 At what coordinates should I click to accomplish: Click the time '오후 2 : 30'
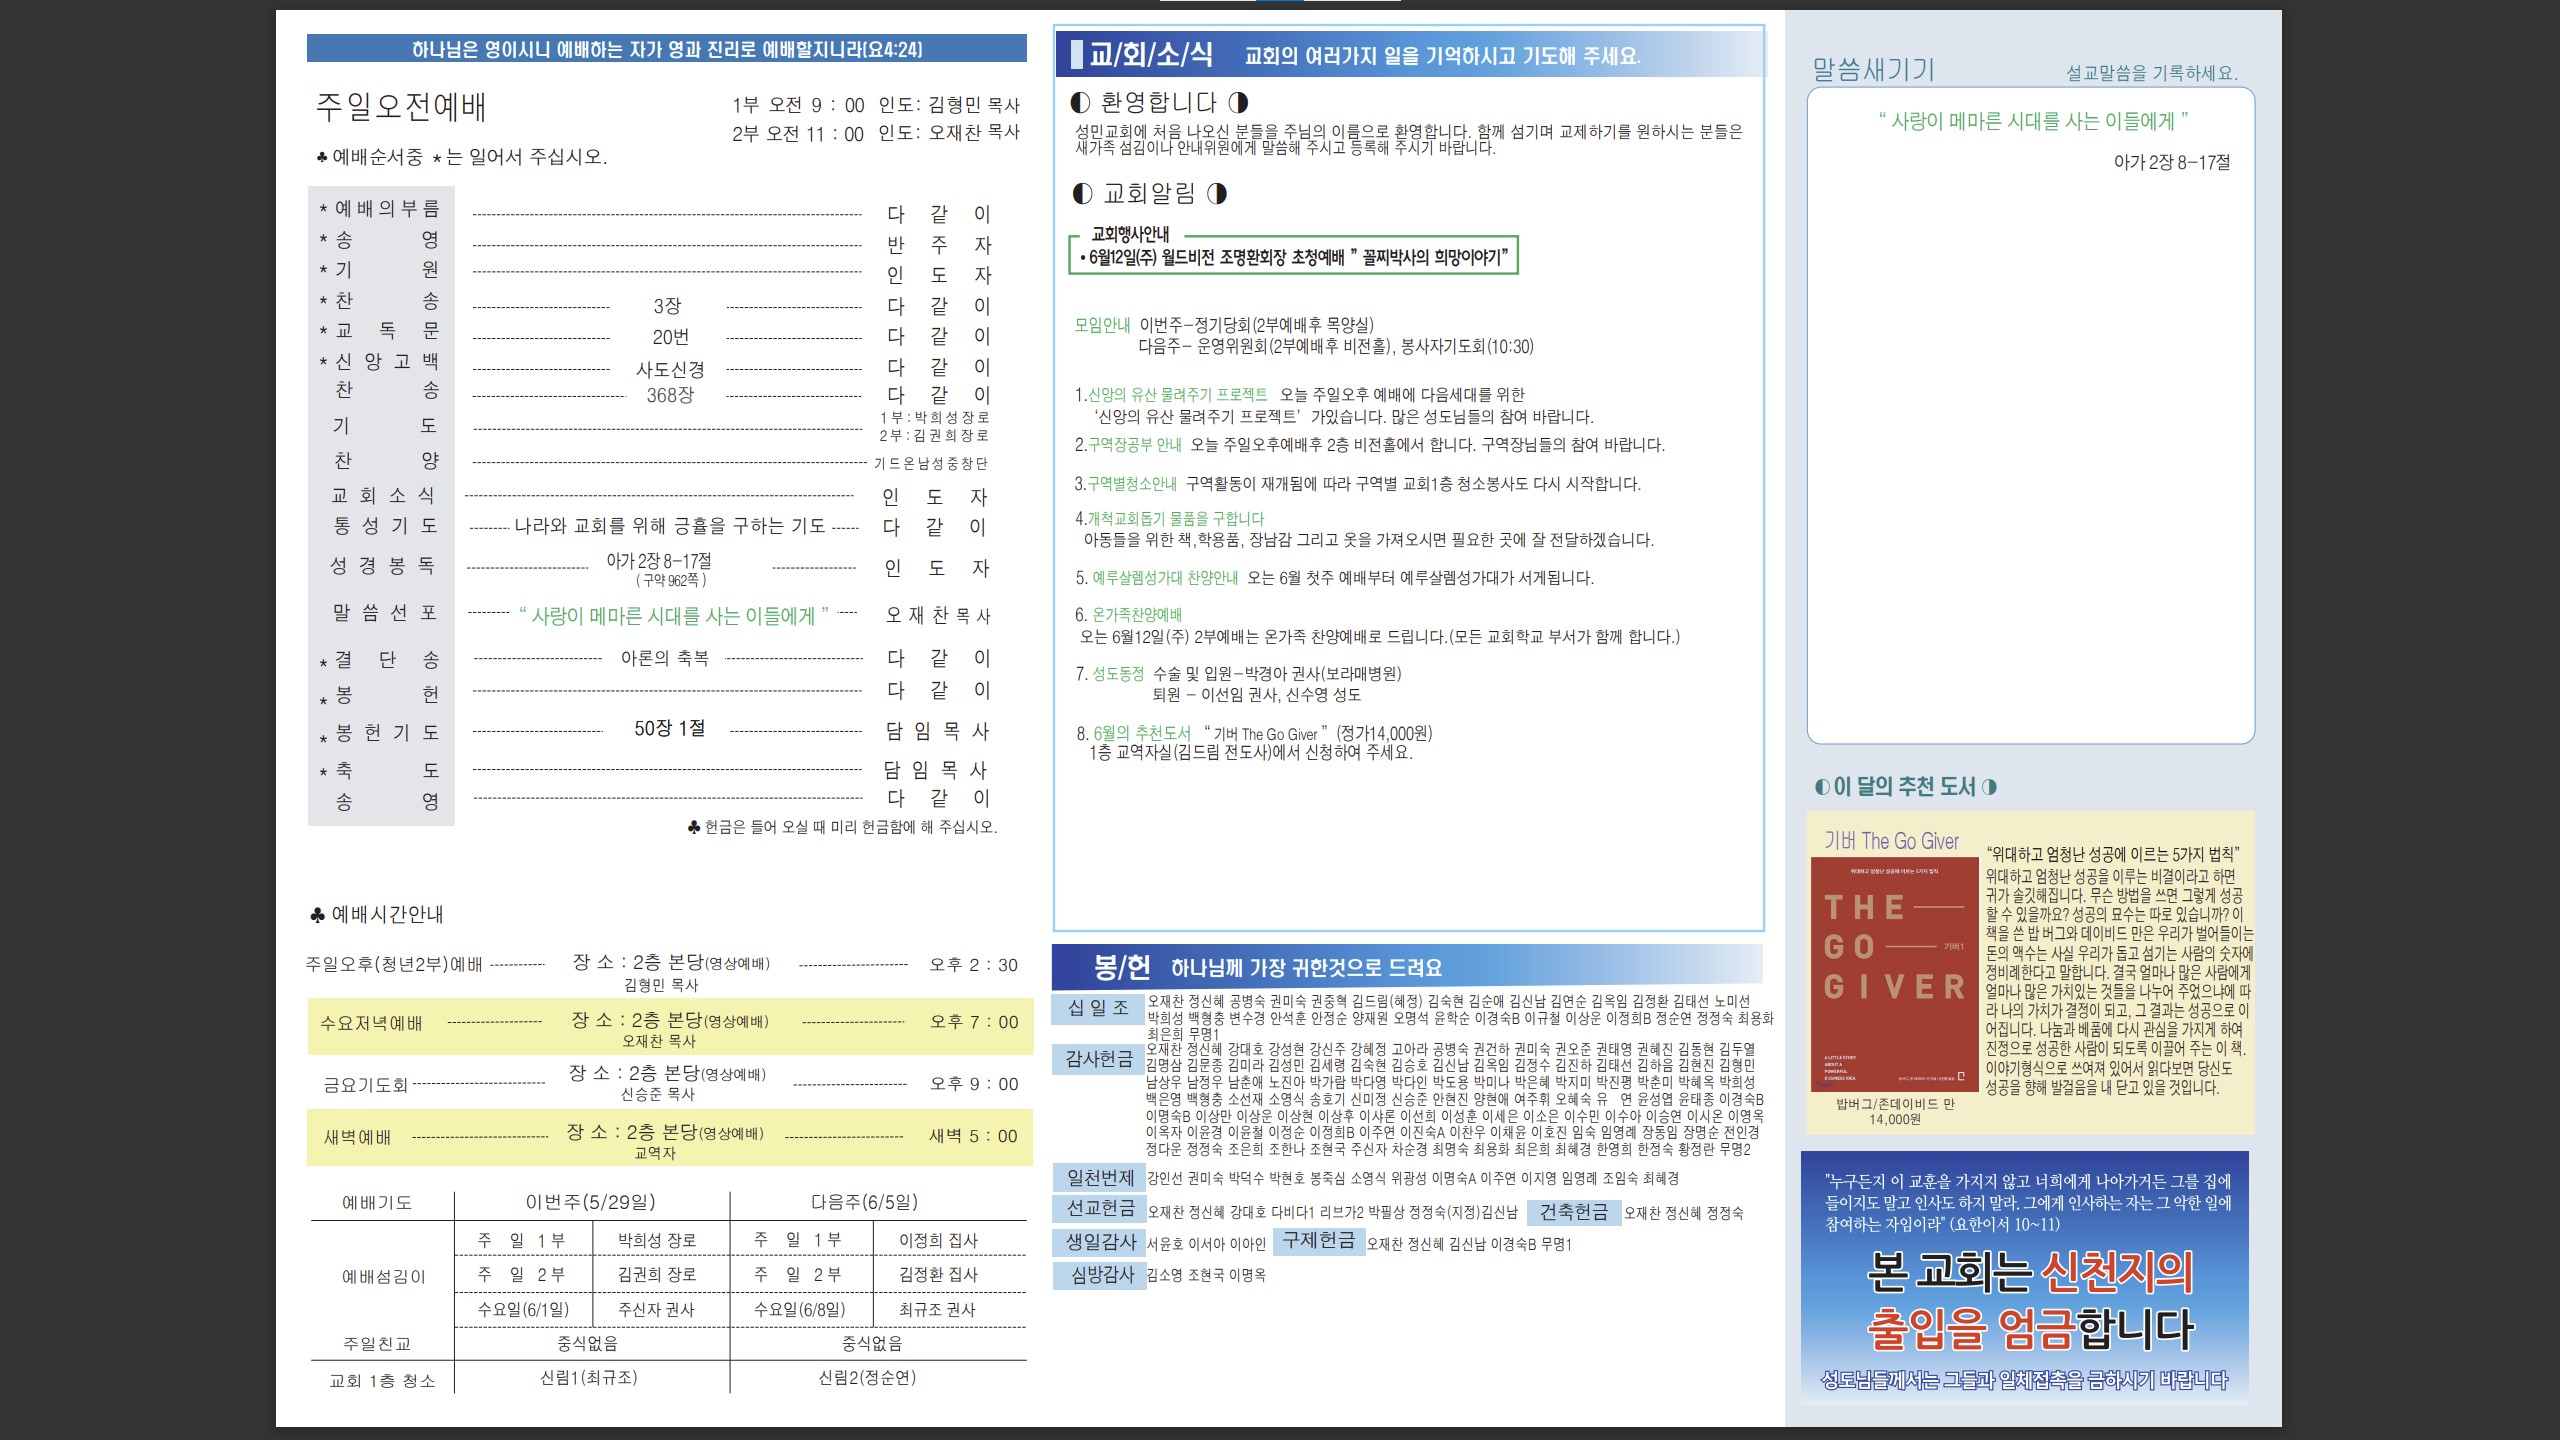point(974,965)
